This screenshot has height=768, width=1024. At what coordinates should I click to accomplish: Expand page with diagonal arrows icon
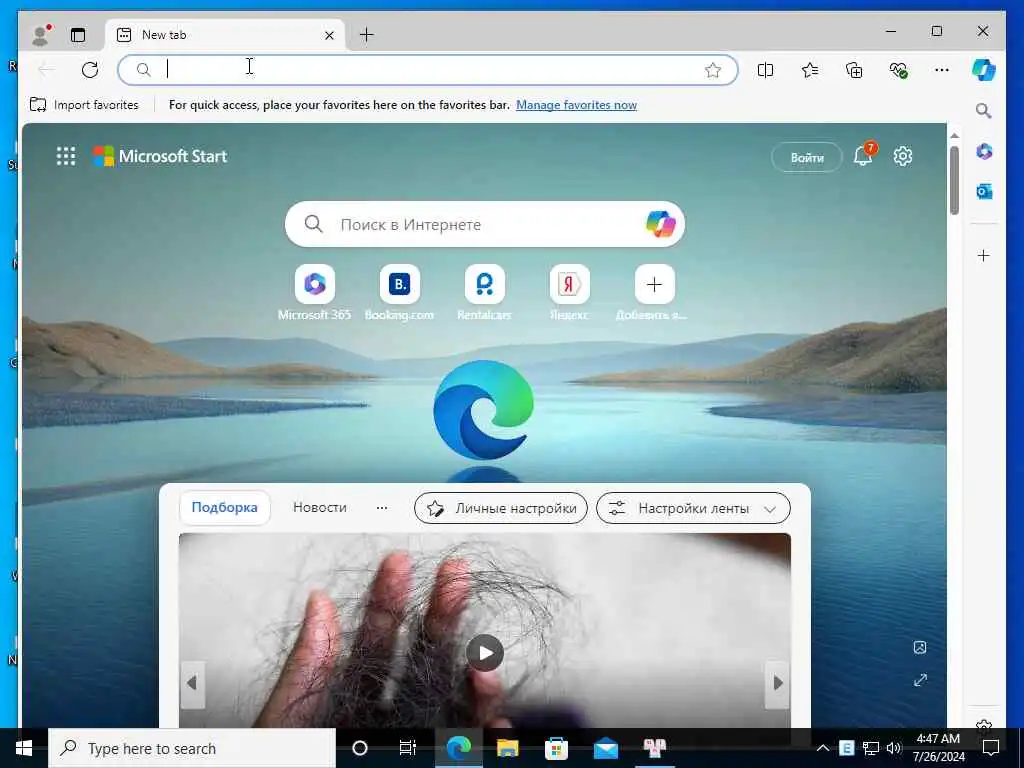[x=920, y=680]
